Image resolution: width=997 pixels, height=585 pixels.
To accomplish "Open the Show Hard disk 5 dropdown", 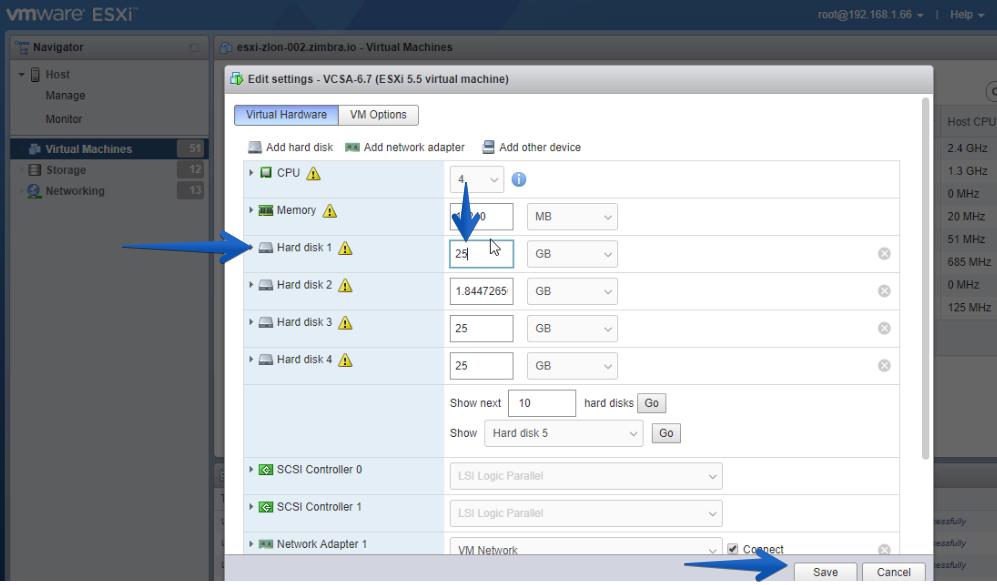I will pos(564,434).
